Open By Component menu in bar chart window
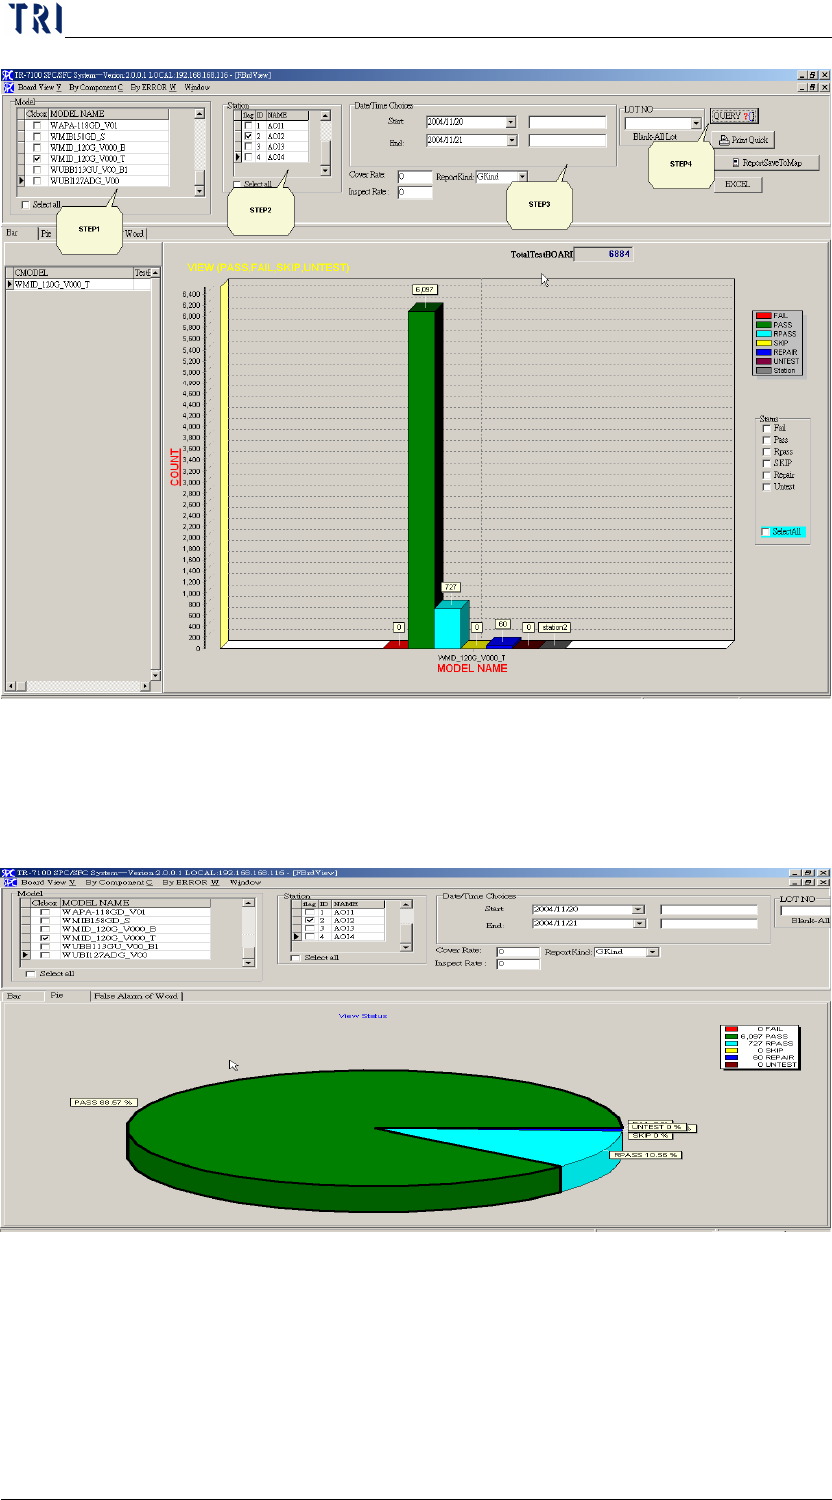832x1500 pixels. point(97,88)
